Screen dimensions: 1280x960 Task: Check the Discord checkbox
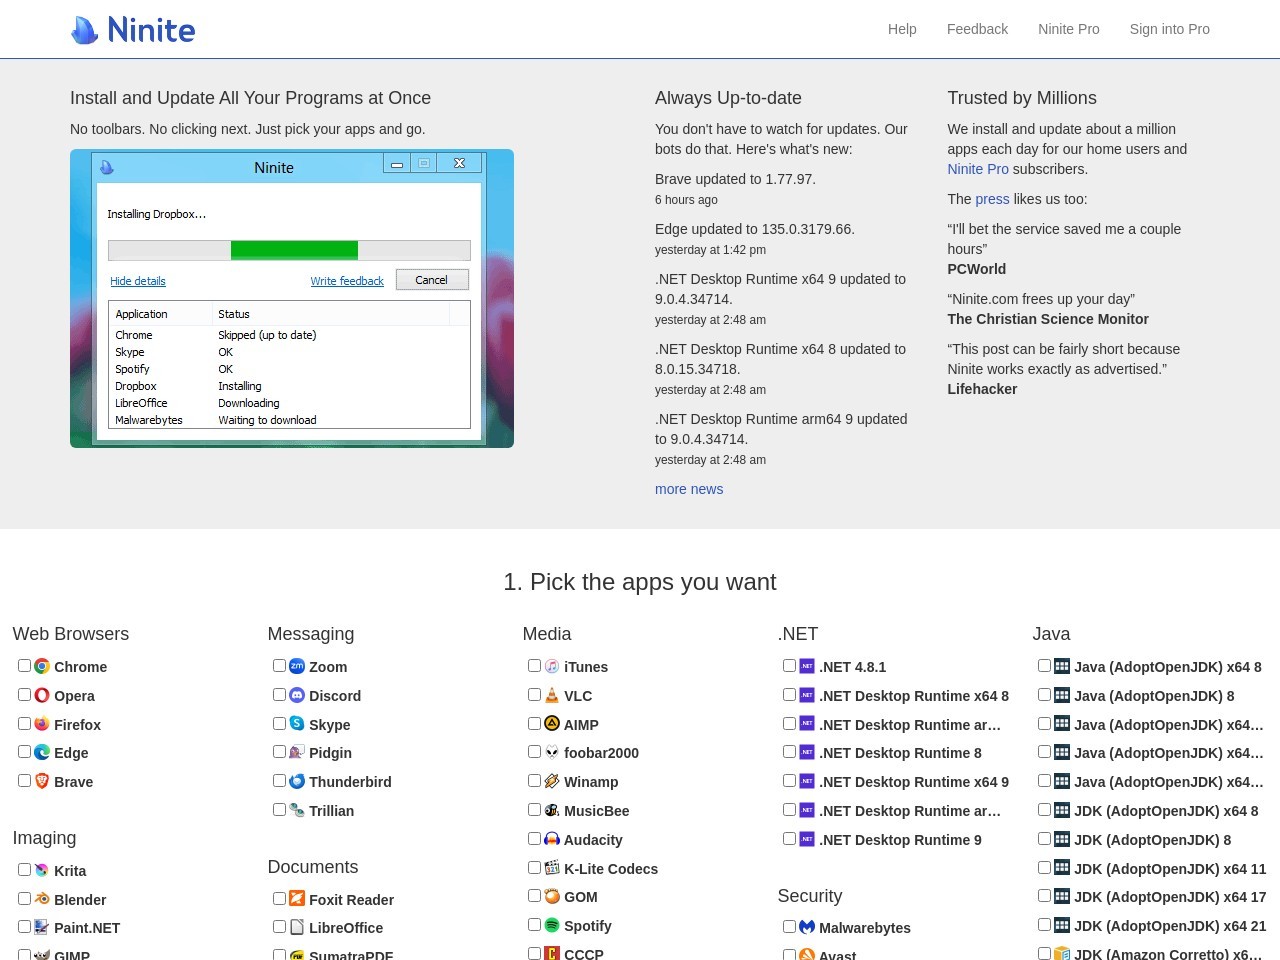point(279,694)
